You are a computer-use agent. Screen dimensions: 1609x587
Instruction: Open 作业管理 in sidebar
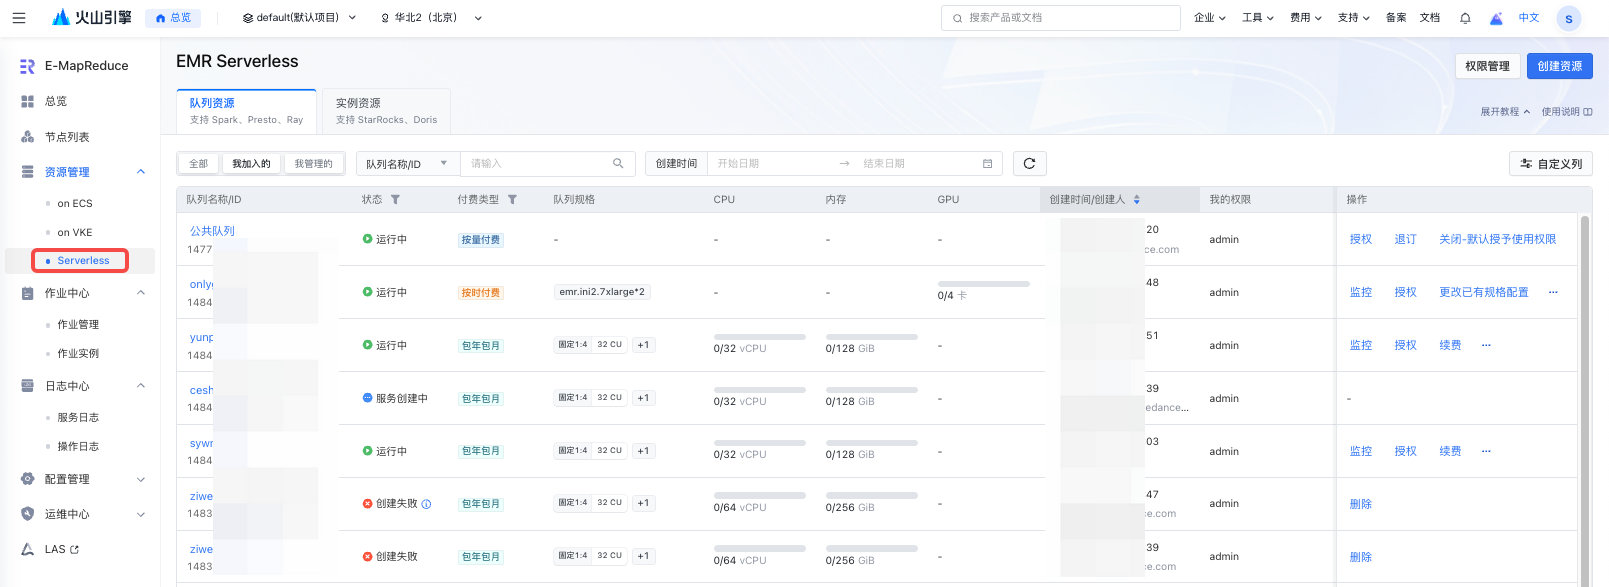(x=78, y=324)
